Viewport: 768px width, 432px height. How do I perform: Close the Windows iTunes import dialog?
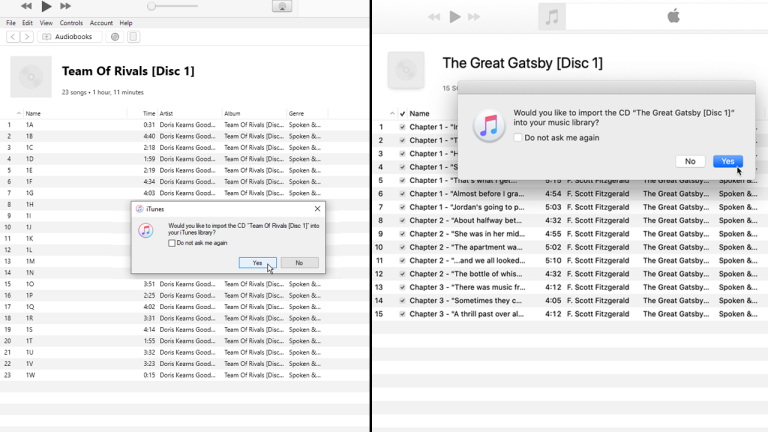click(x=317, y=209)
